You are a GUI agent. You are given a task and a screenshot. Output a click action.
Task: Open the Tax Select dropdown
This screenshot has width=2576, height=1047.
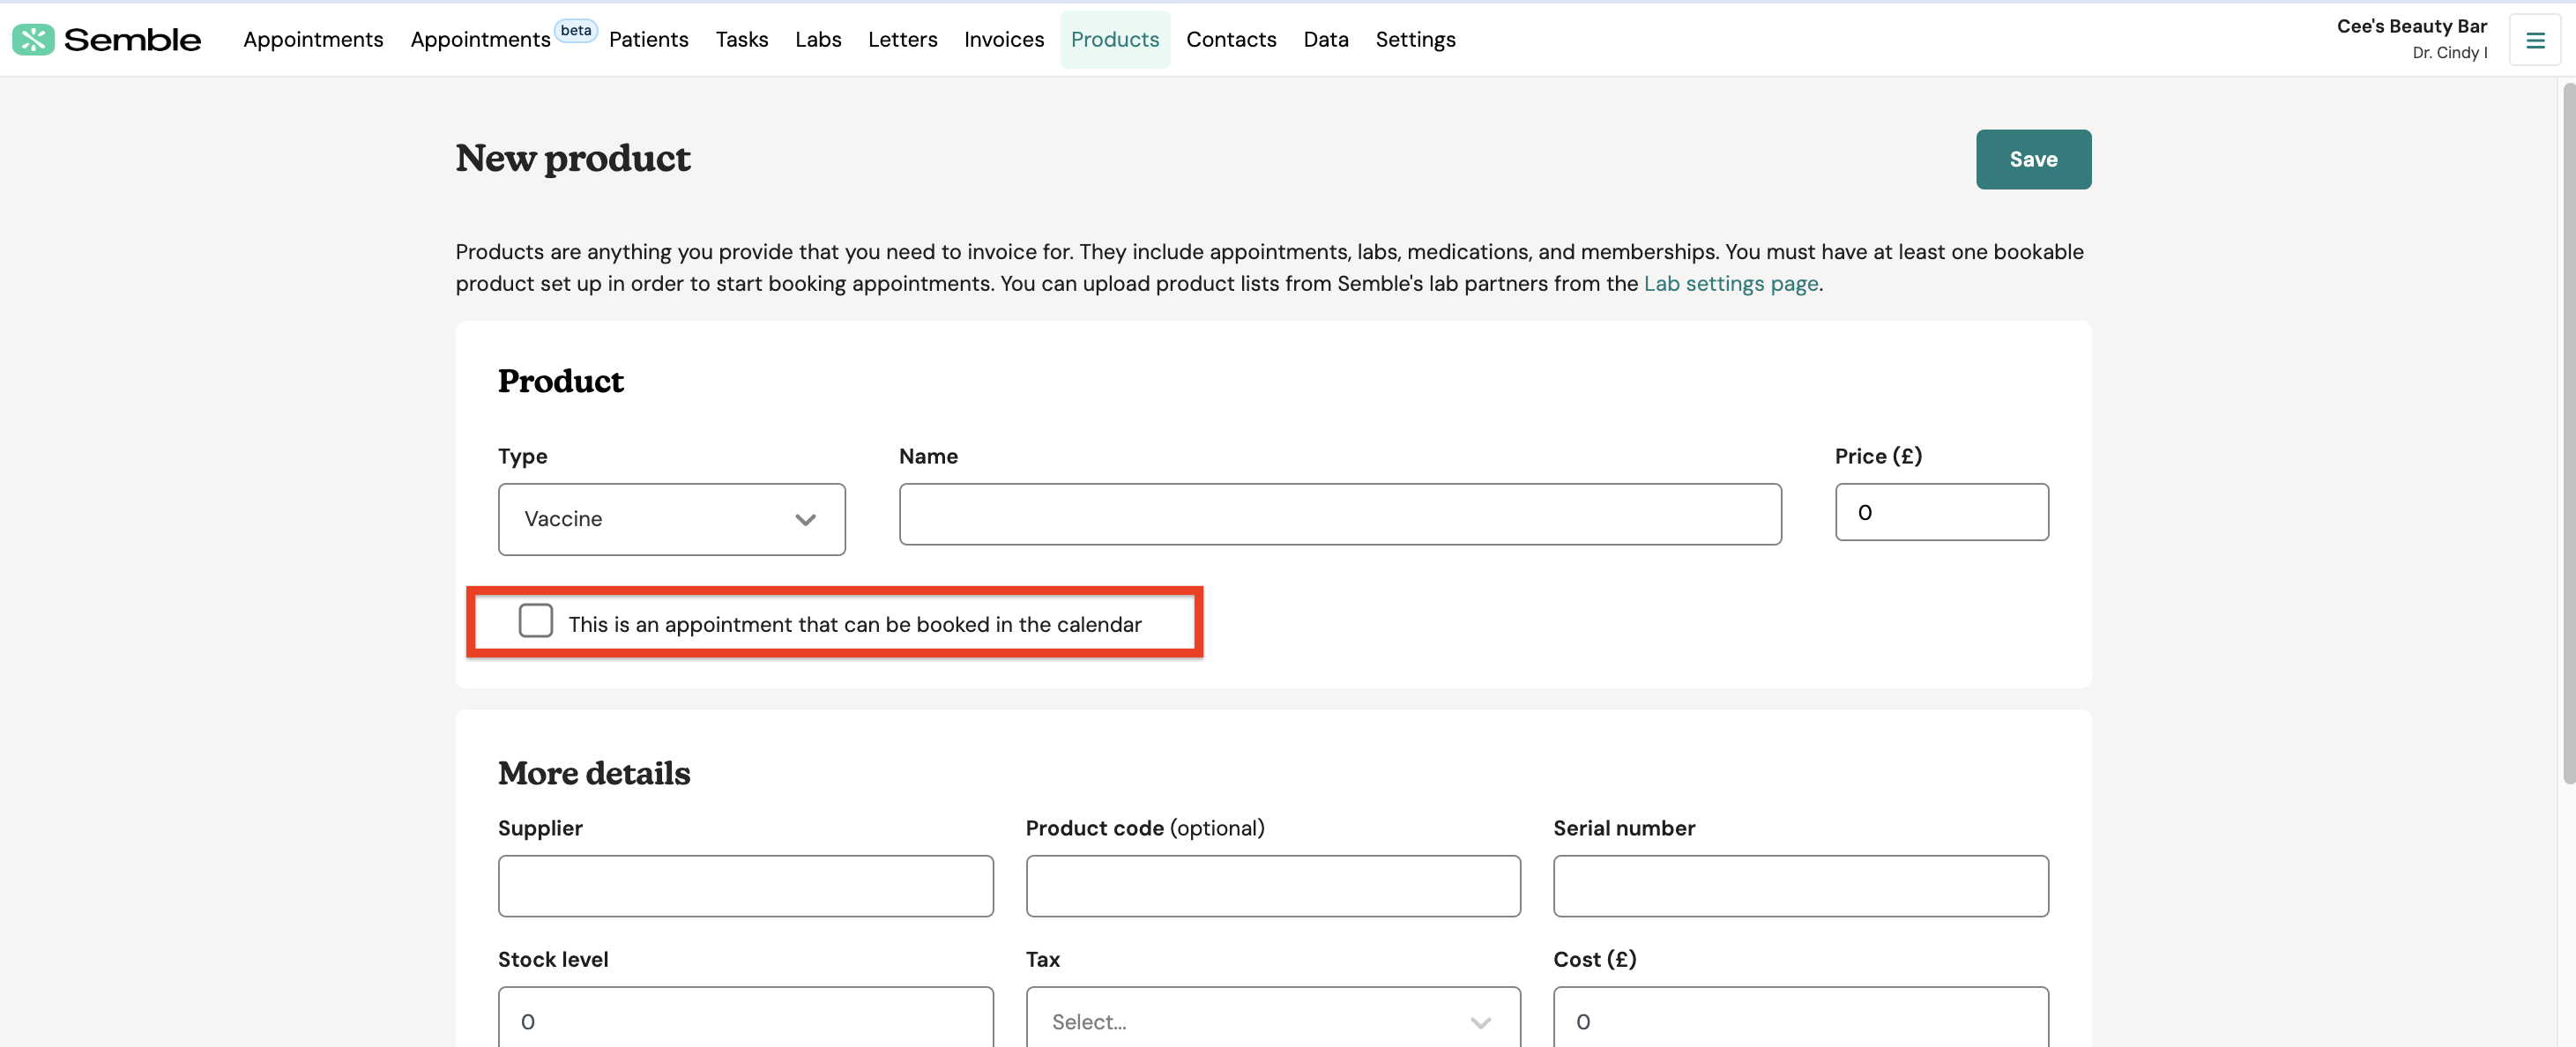coord(1272,1017)
